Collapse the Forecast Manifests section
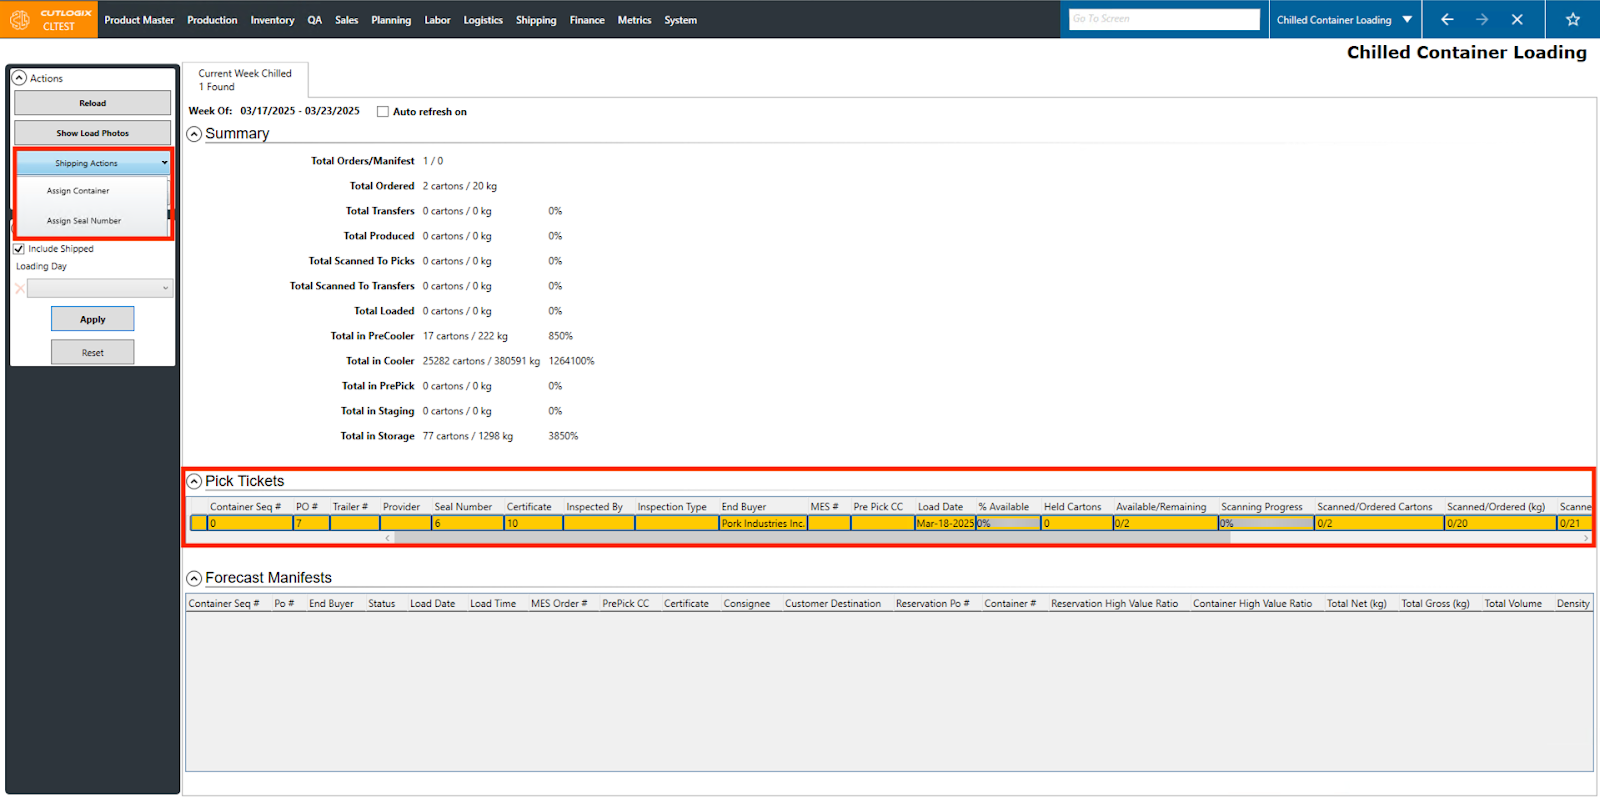The width and height of the screenshot is (1600, 798). [x=195, y=578]
